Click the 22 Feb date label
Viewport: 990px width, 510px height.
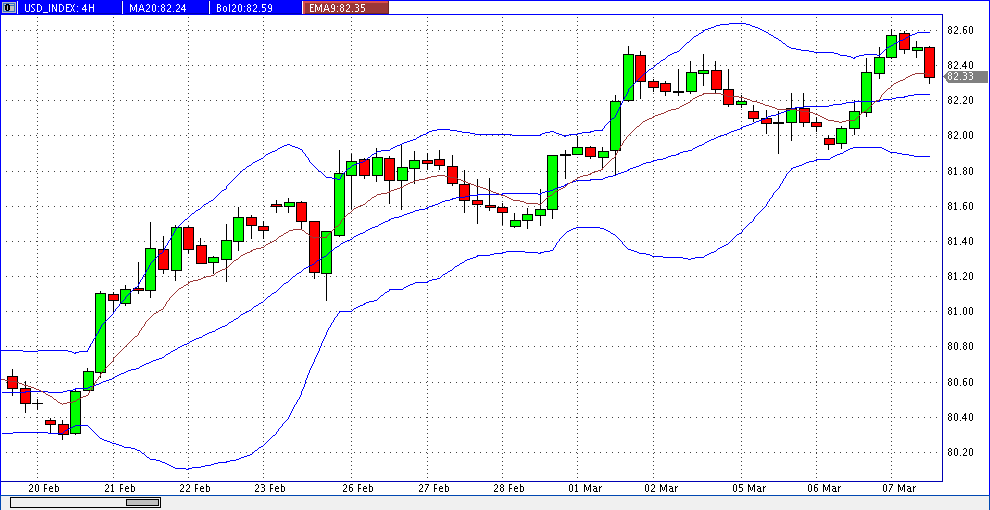point(194,489)
